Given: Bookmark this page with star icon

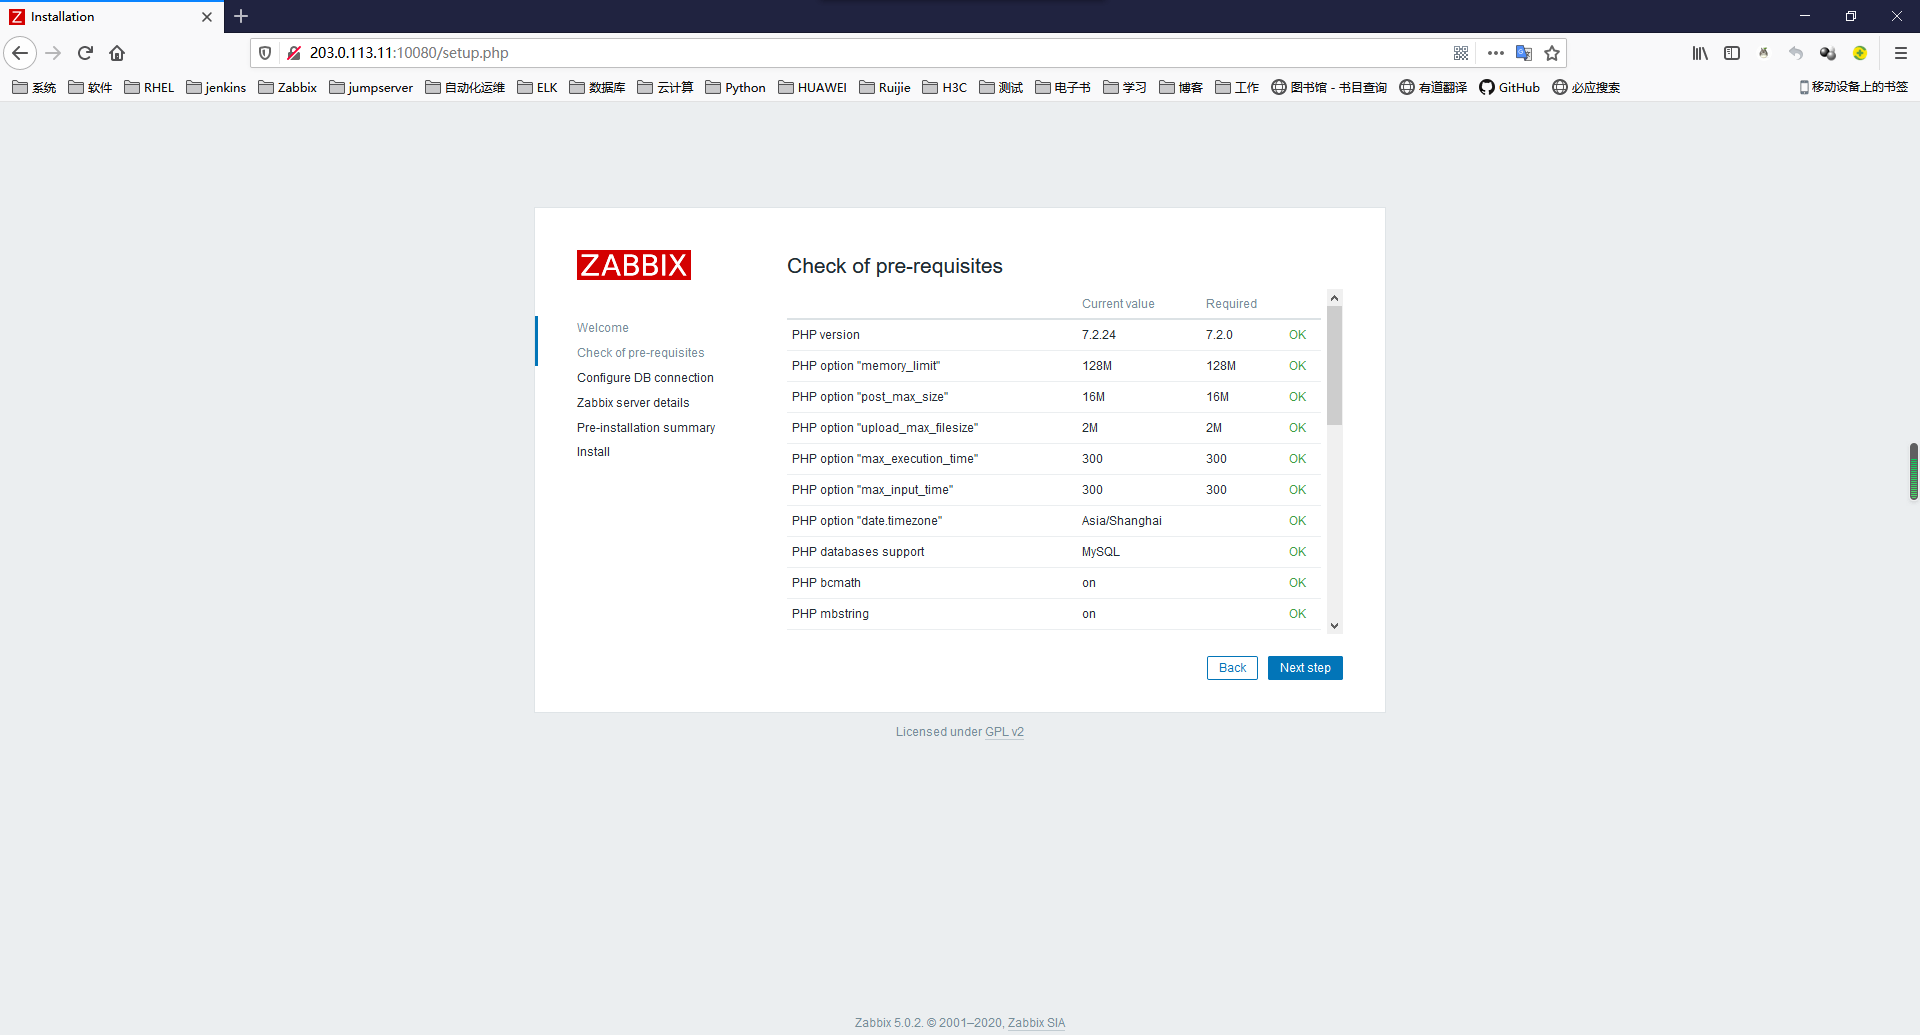Looking at the screenshot, I should (1552, 53).
